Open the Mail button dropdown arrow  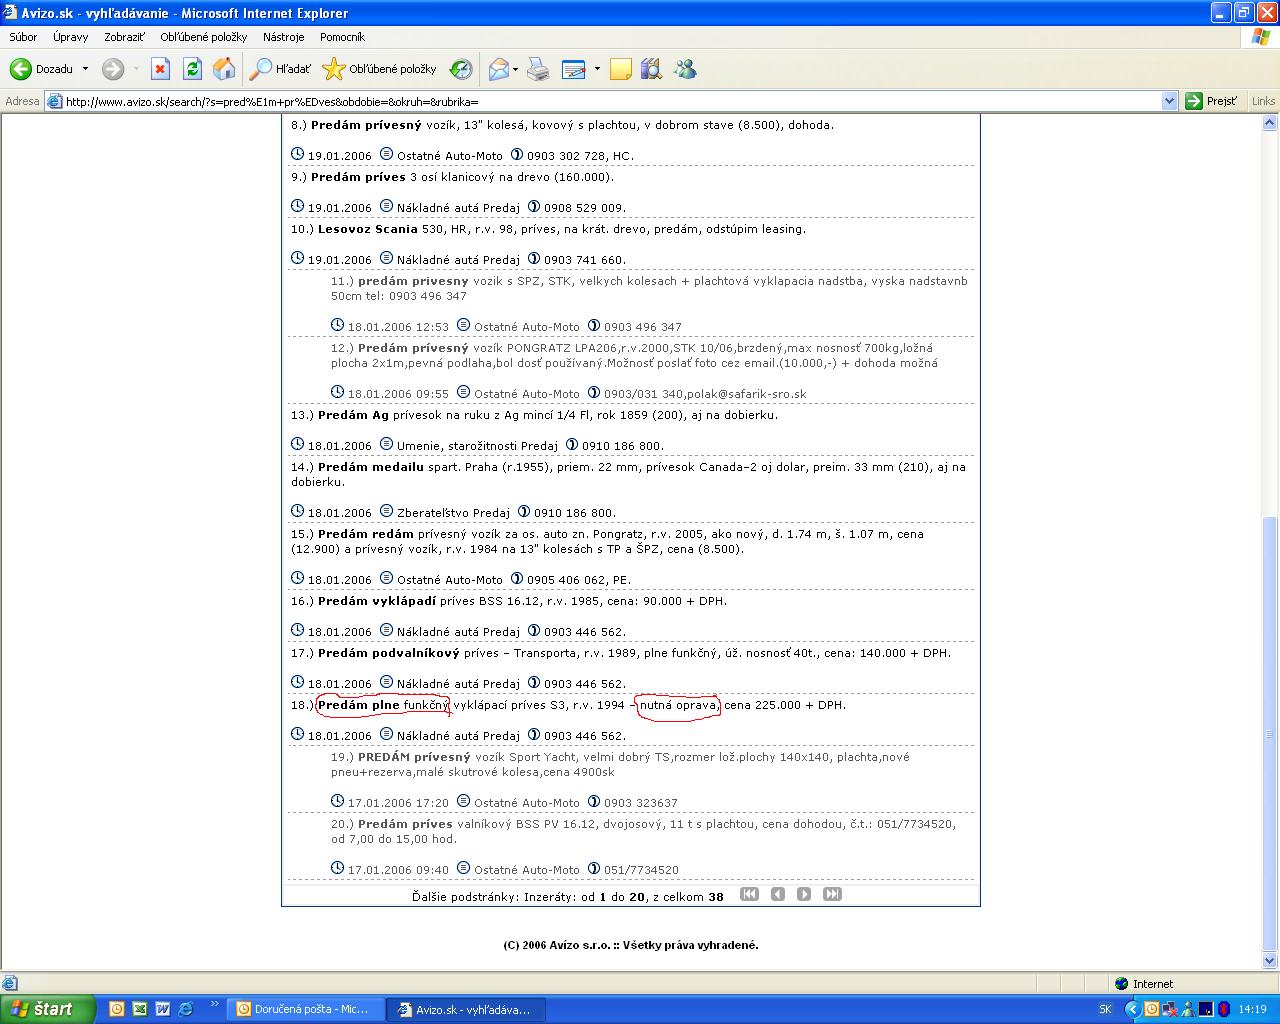pos(516,69)
